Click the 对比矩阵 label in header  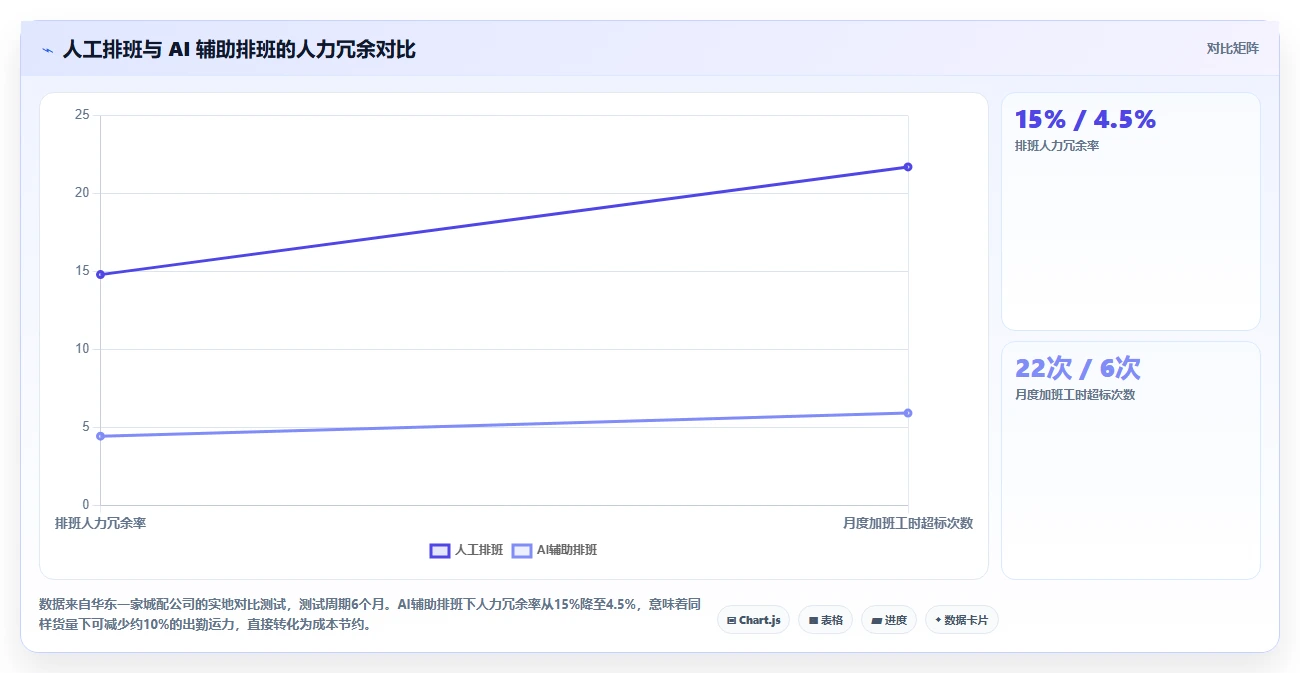click(x=1232, y=48)
